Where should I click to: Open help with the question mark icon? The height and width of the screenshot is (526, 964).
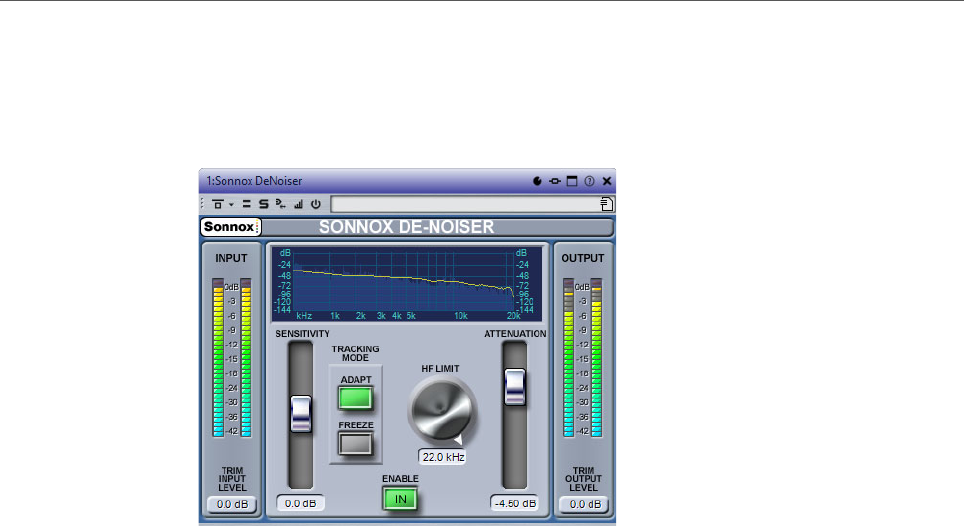click(589, 181)
